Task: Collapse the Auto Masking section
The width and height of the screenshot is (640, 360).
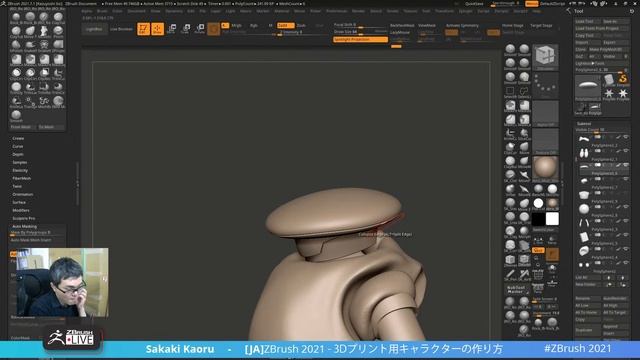Action: [24, 226]
